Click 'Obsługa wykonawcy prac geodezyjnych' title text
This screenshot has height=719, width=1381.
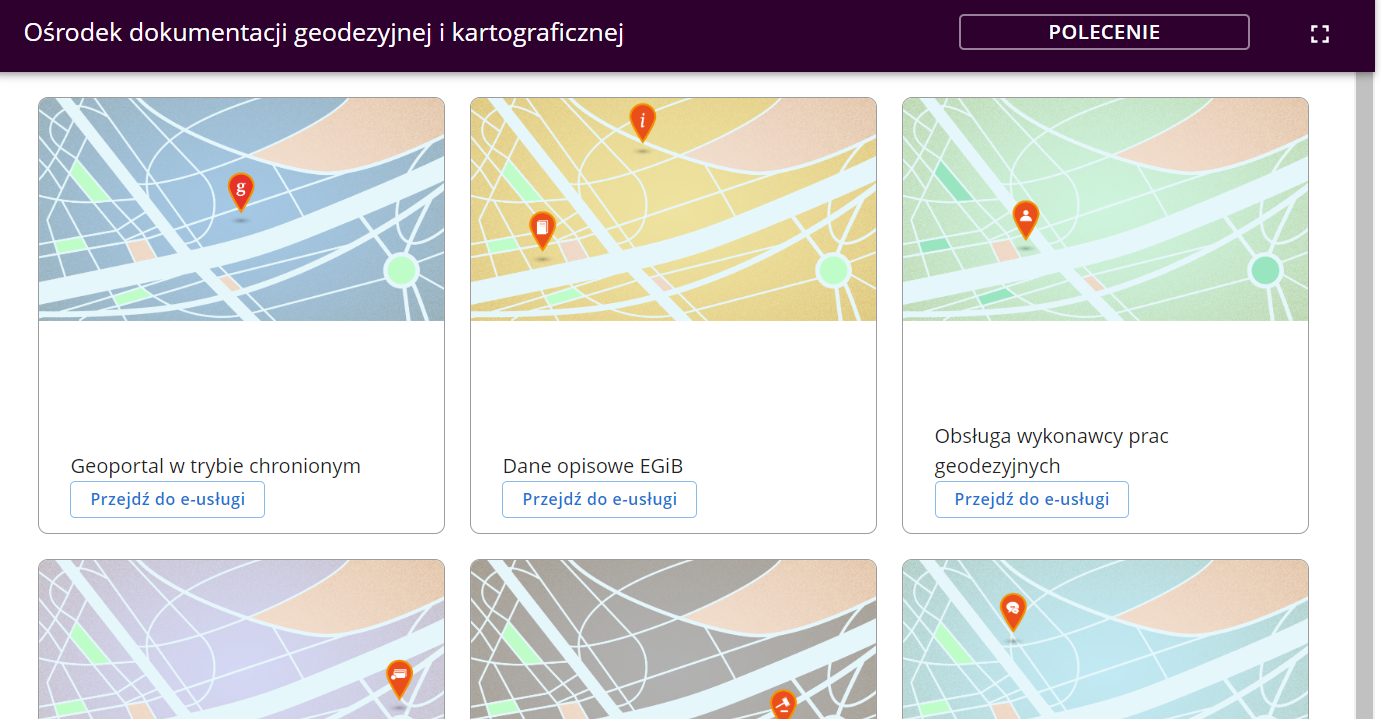[1051, 451]
